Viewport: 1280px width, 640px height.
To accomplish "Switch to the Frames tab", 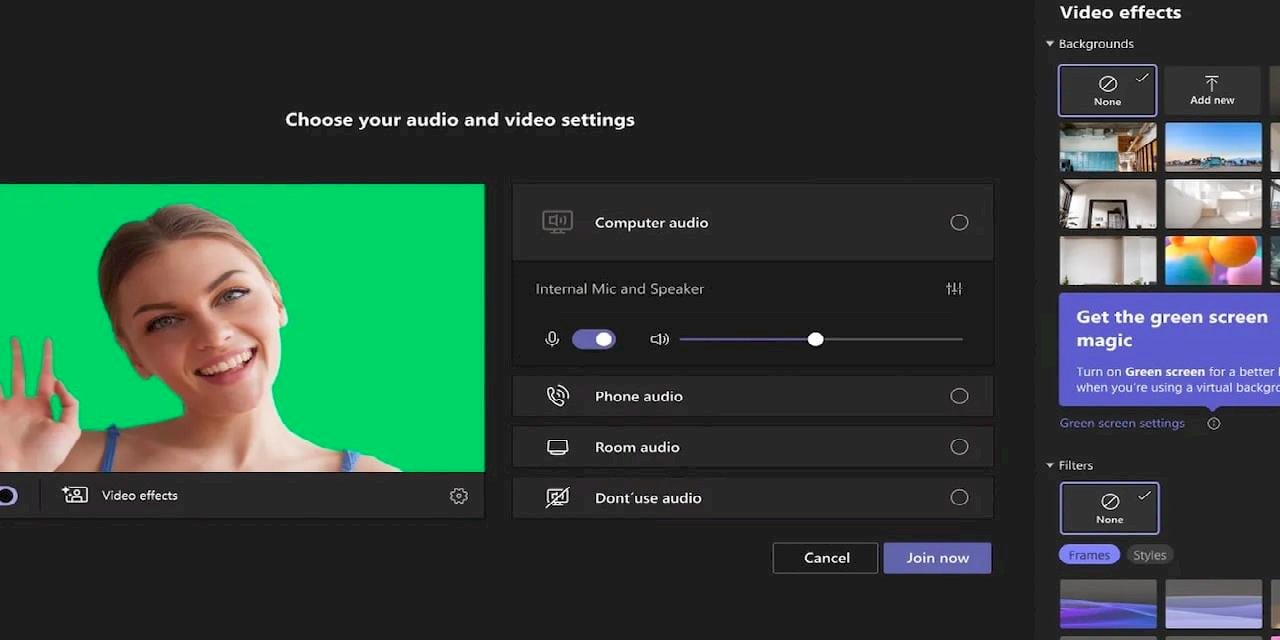I will click(x=1089, y=555).
